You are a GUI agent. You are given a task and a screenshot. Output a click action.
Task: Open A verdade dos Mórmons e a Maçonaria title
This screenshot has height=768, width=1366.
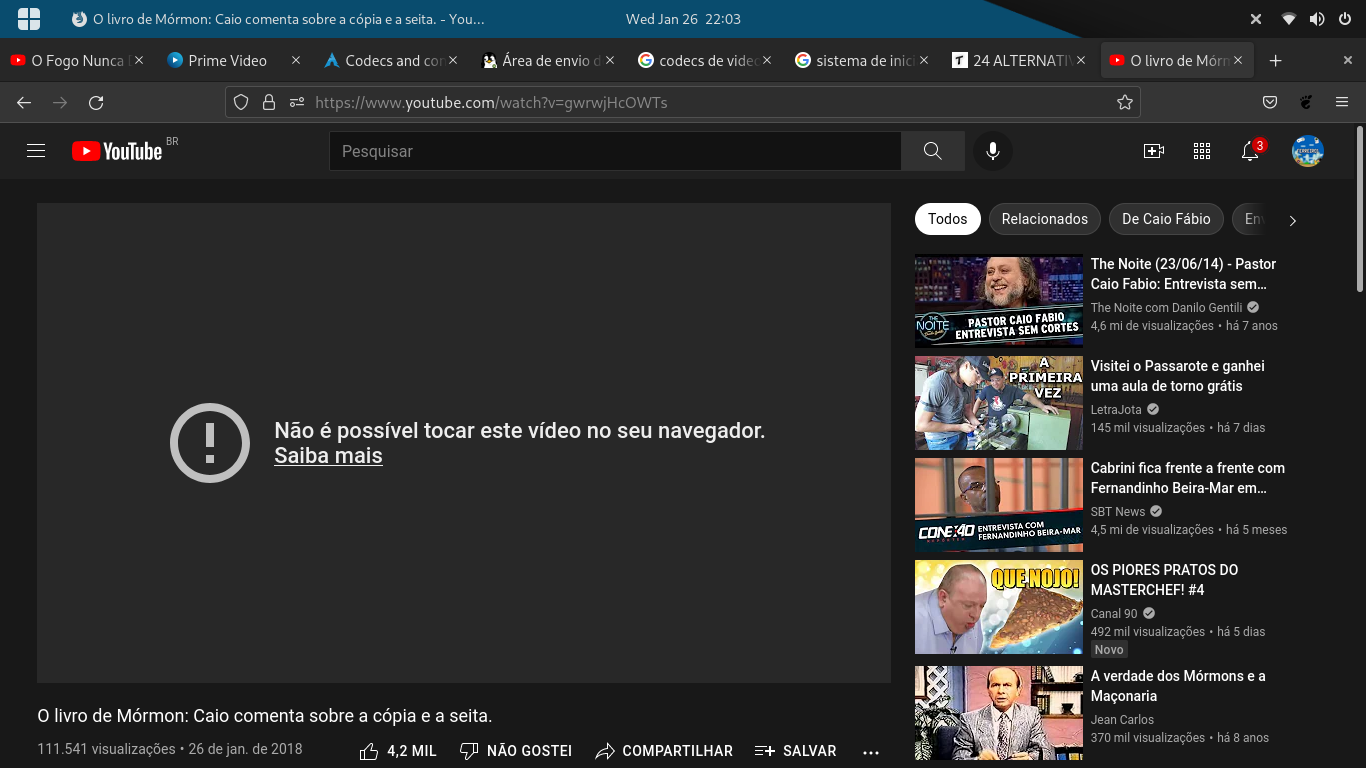click(x=1178, y=686)
